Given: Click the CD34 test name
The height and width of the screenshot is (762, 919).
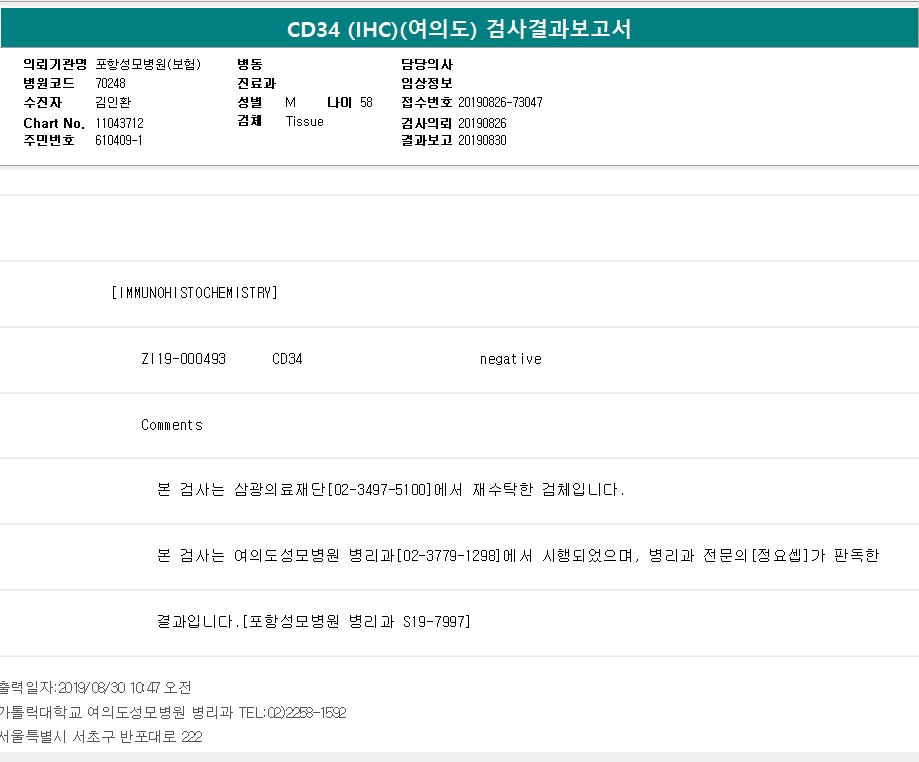Looking at the screenshot, I should (287, 359).
